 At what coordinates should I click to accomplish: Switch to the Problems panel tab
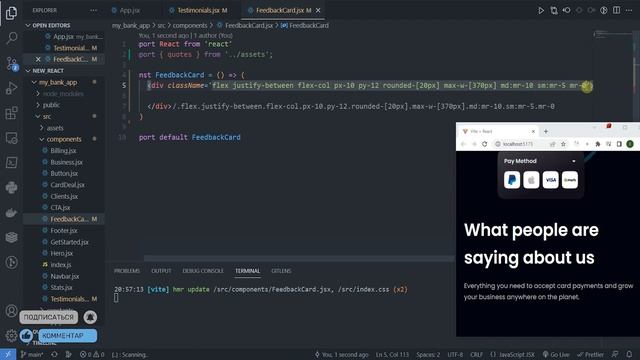tap(127, 271)
